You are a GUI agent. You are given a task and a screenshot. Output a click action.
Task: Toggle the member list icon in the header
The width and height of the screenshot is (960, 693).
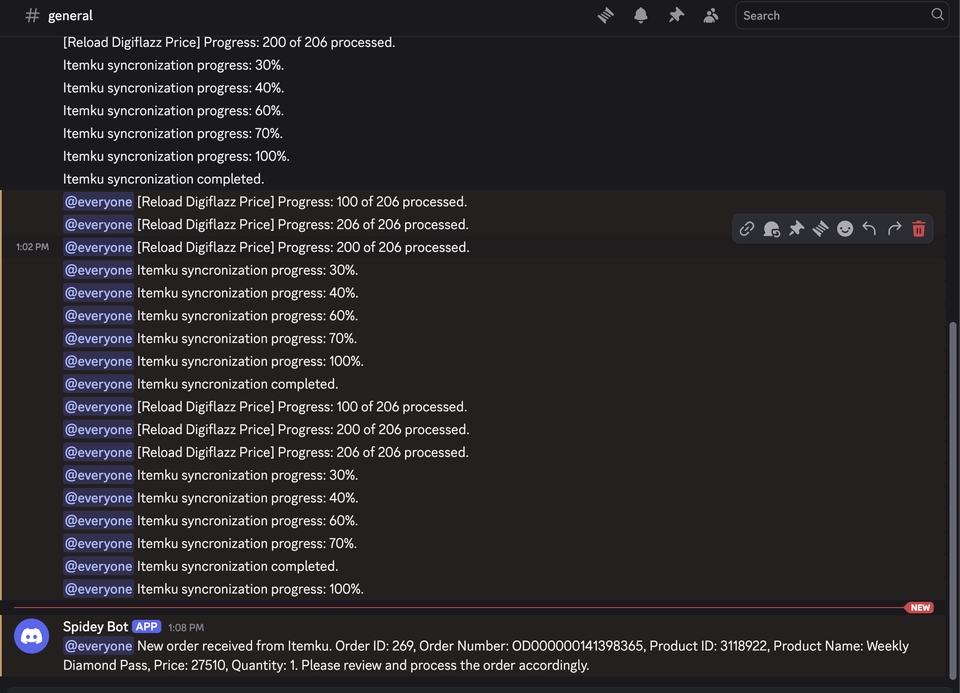(x=711, y=15)
